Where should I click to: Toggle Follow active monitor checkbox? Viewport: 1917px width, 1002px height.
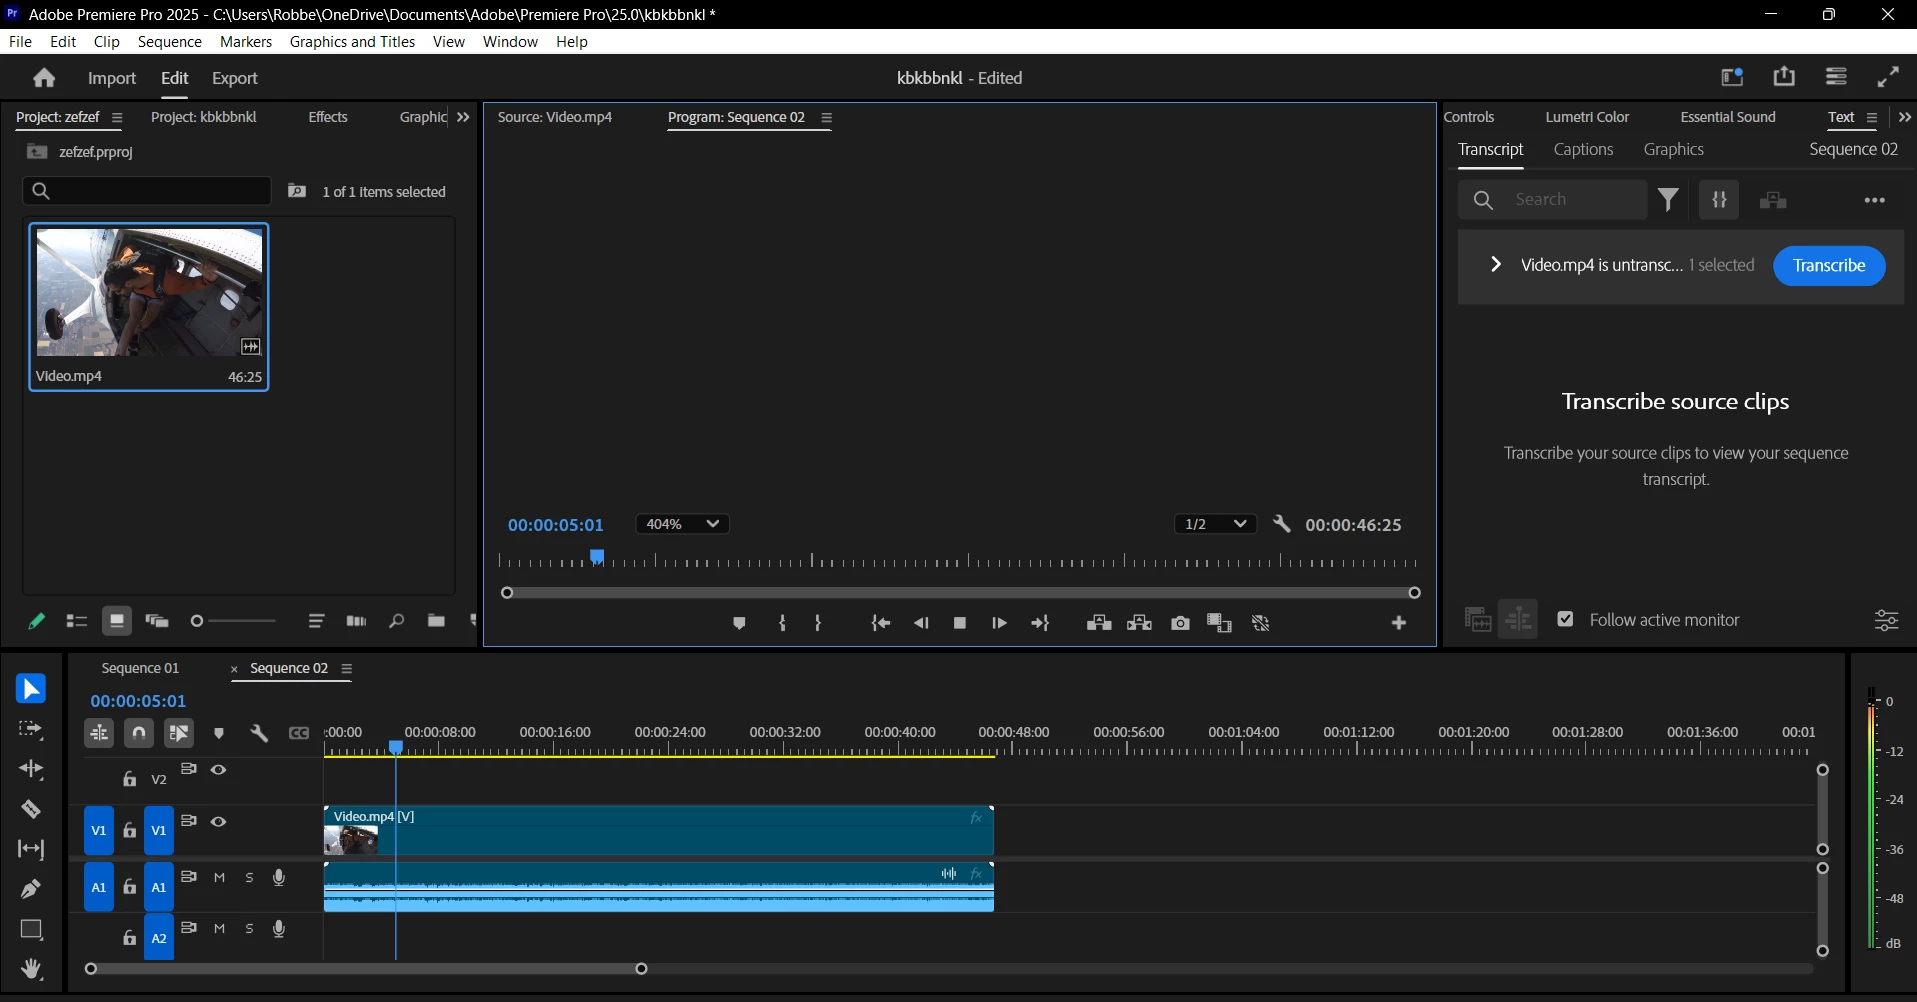click(x=1565, y=620)
